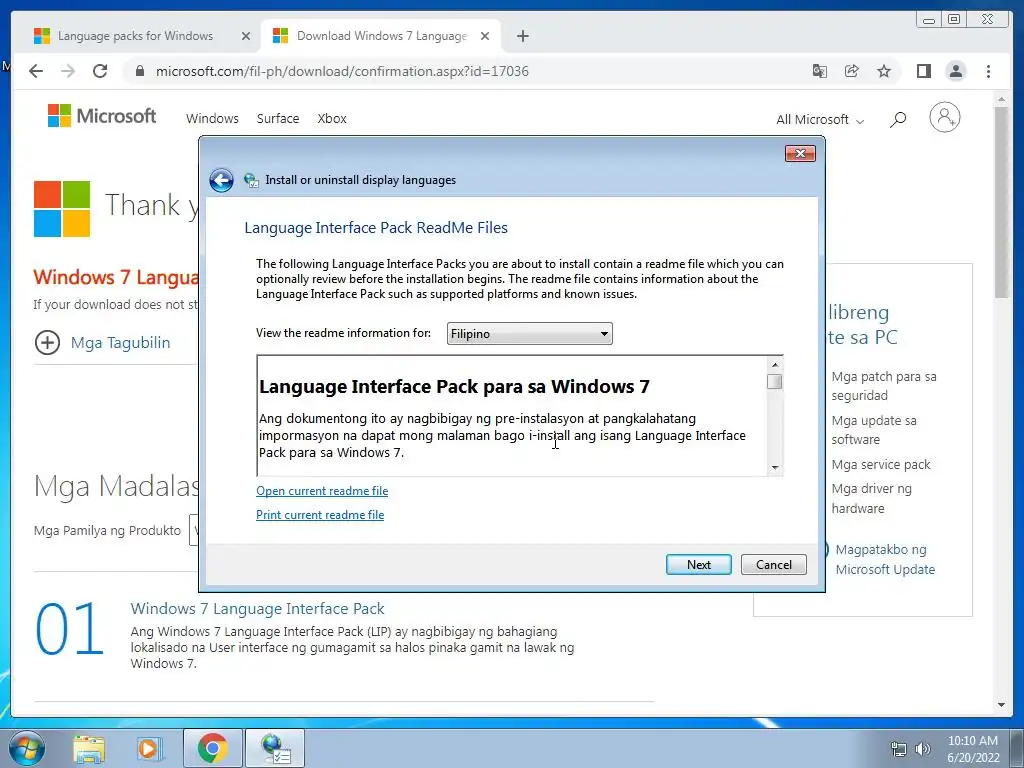The height and width of the screenshot is (768, 1024).
Task: Open the Windows menu in Microsoft header
Action: pos(212,119)
